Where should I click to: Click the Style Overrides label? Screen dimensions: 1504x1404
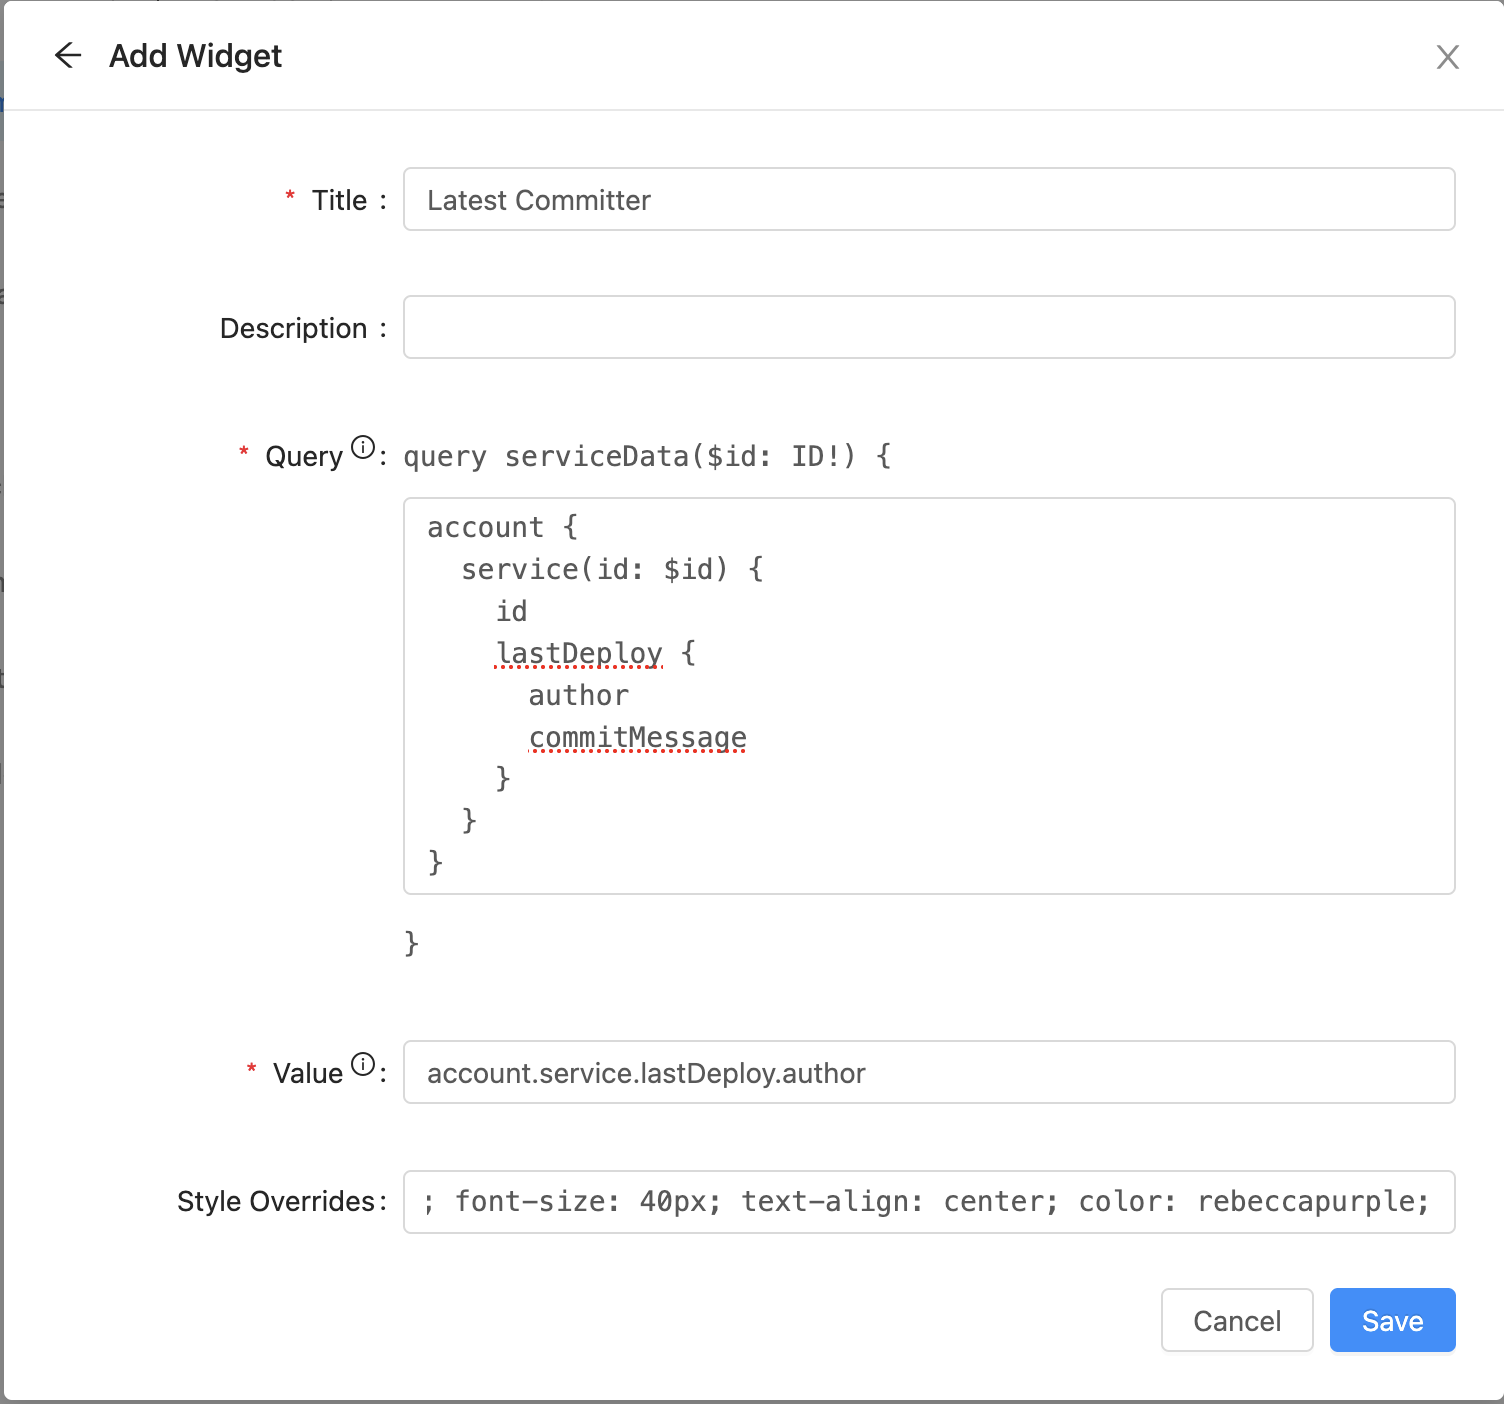click(x=276, y=1201)
